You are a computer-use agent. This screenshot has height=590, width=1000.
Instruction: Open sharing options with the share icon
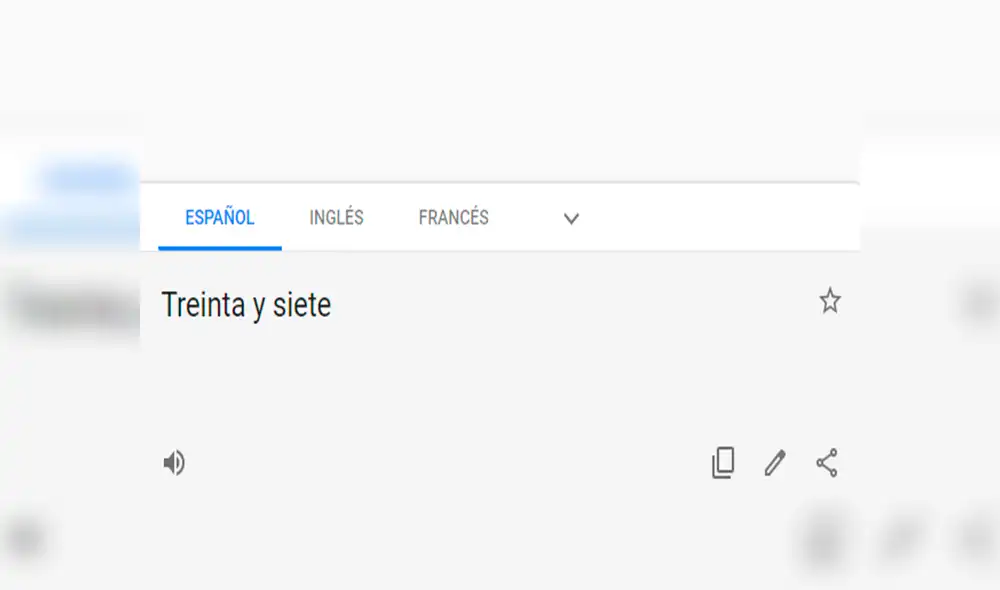[826, 462]
